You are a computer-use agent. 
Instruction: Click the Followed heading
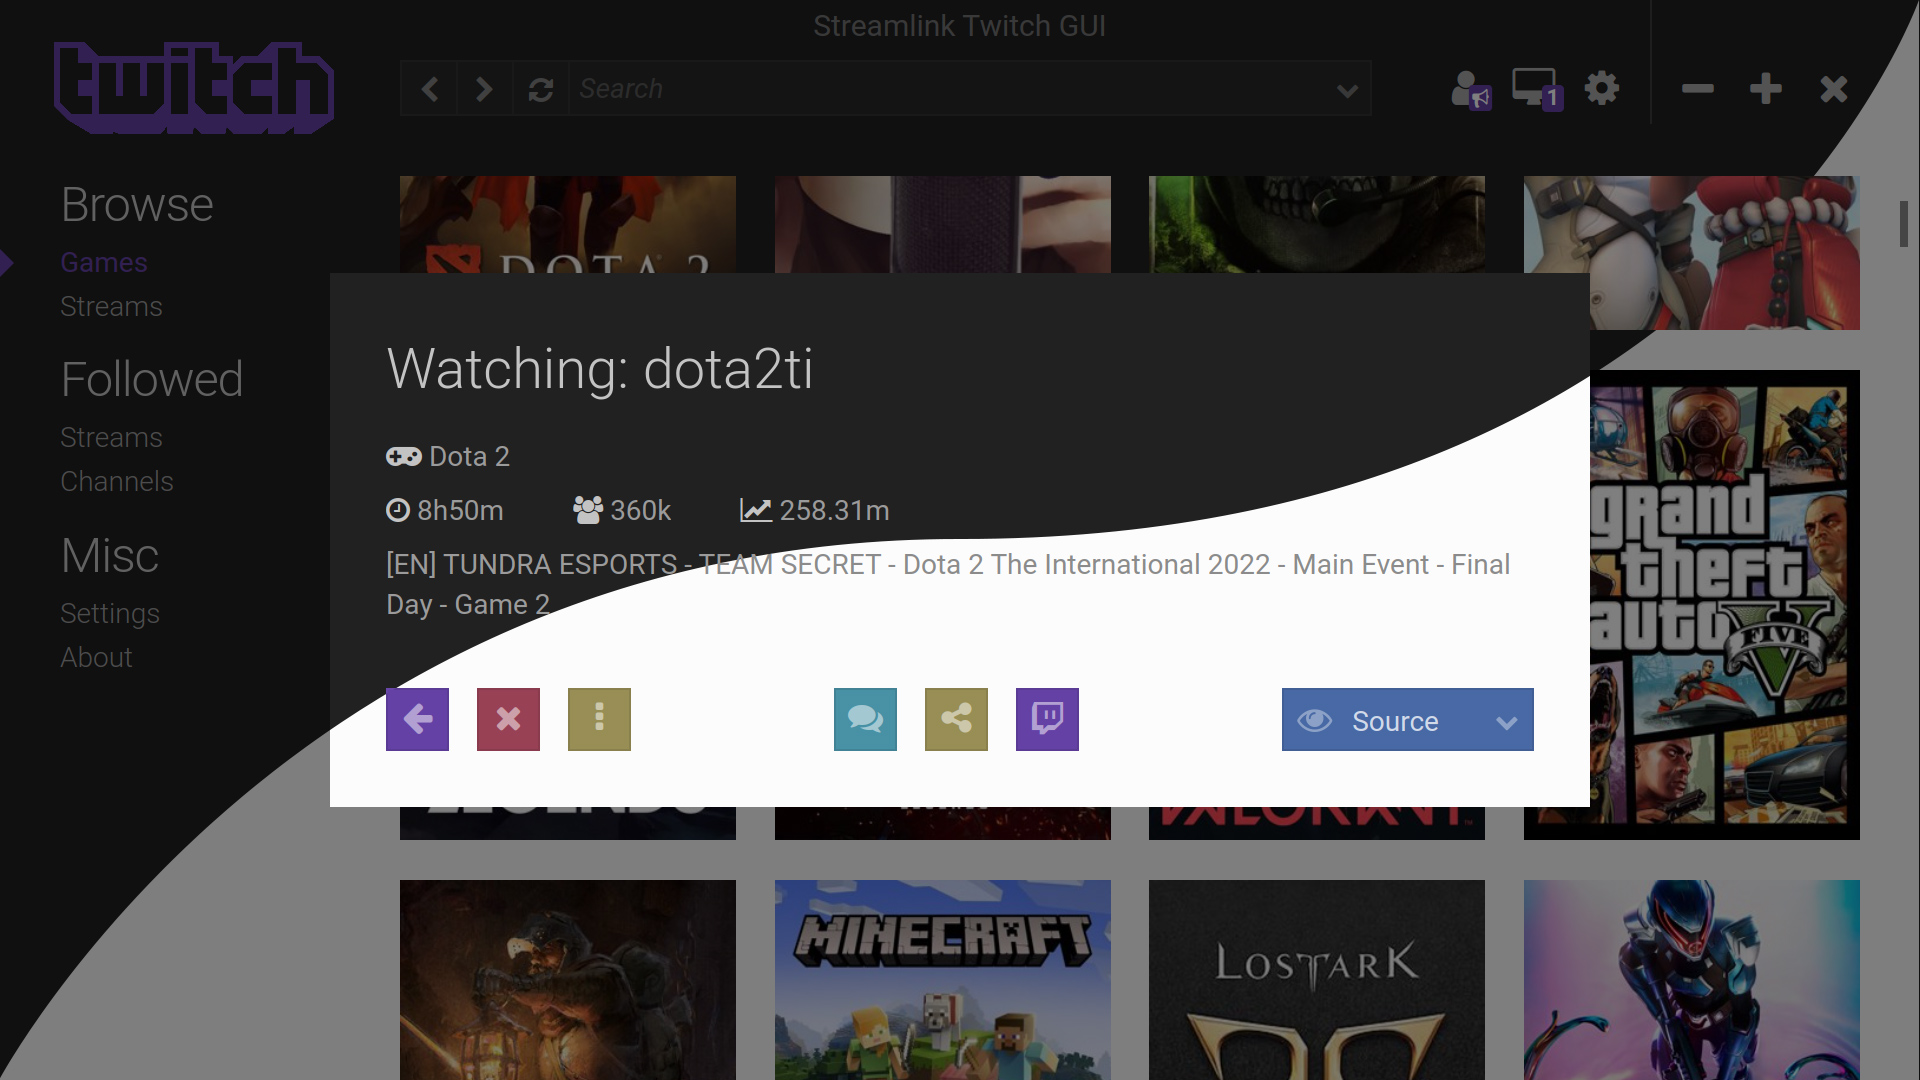click(152, 379)
